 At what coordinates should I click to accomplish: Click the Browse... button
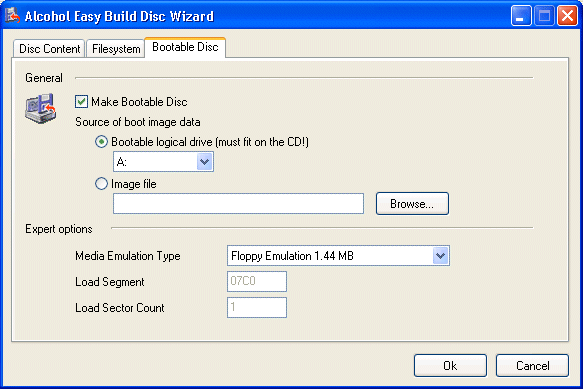(x=412, y=203)
